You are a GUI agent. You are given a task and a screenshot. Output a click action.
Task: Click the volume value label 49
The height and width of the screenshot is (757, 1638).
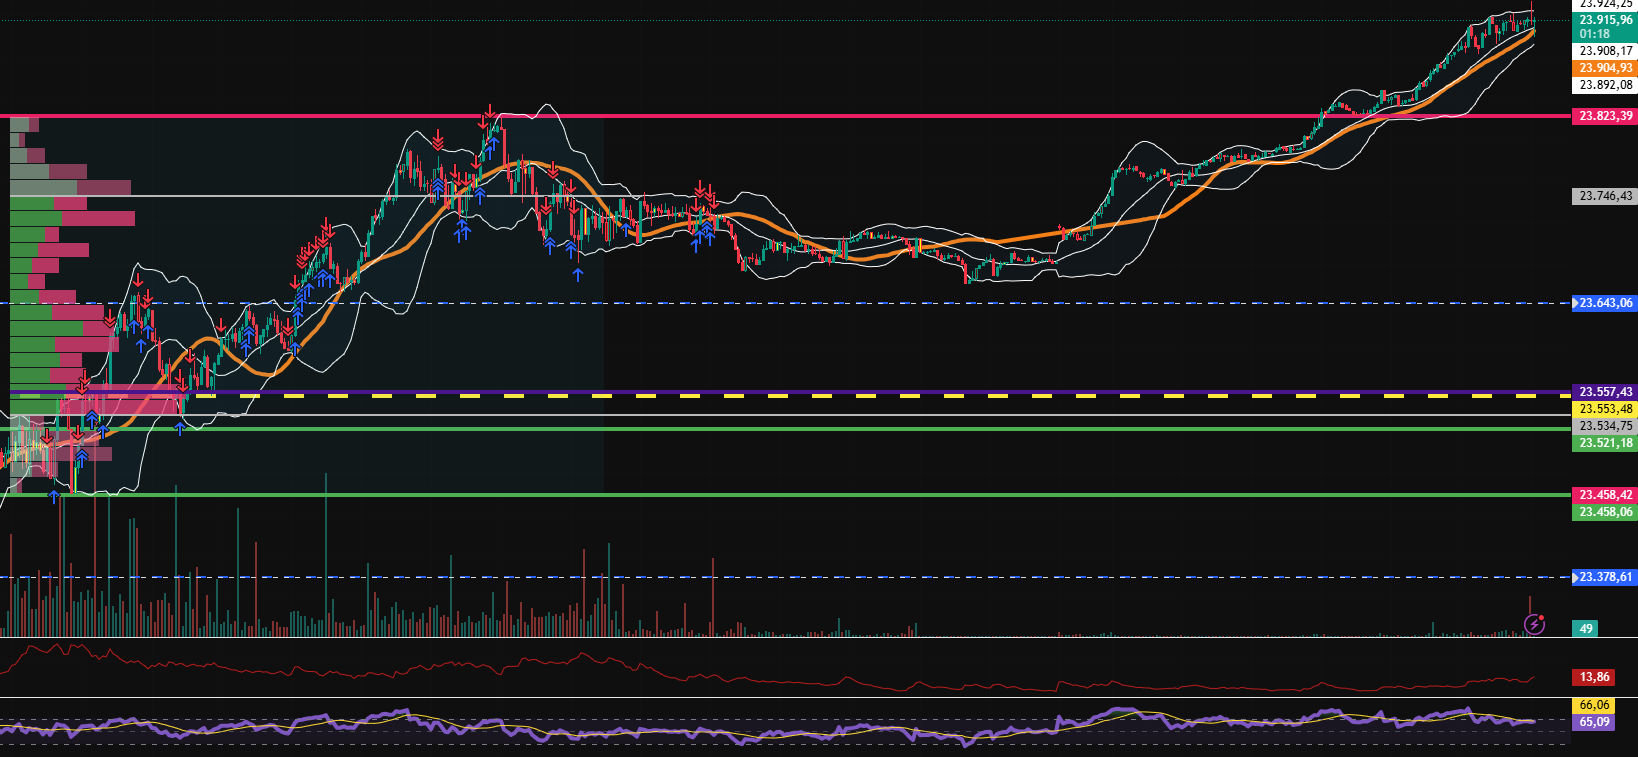(x=1586, y=629)
